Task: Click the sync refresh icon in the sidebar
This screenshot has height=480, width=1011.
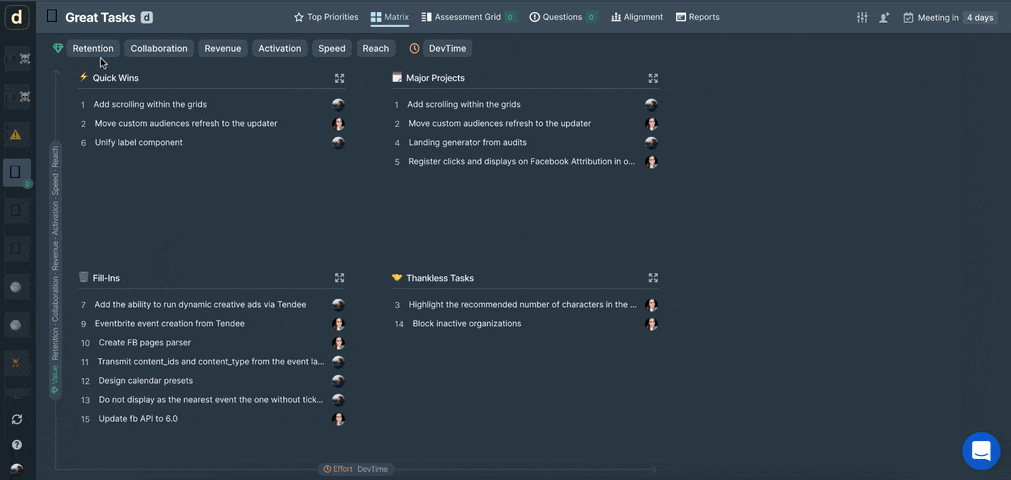Action: click(16, 419)
